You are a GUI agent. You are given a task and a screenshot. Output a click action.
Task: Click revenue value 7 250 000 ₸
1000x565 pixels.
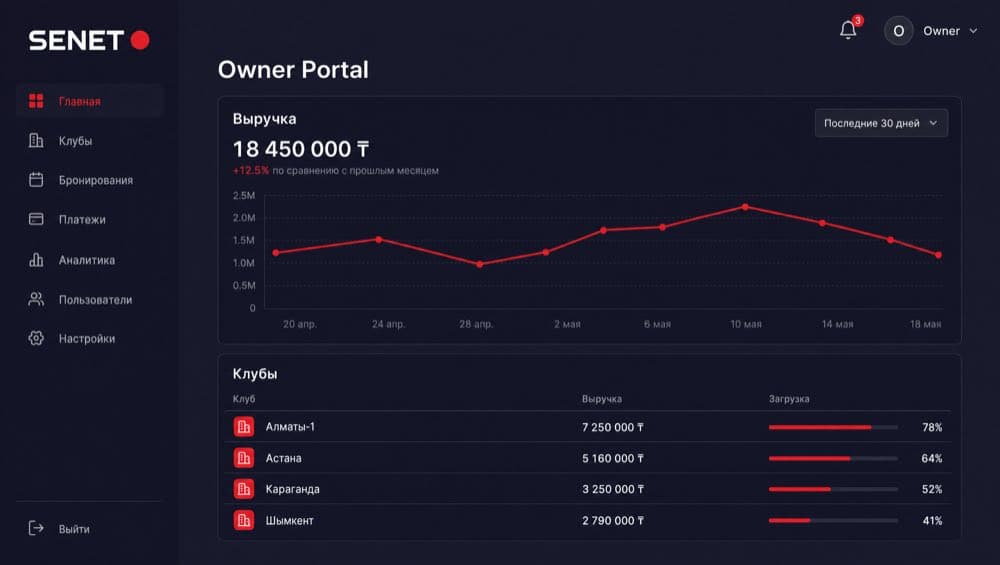pyautogui.click(x=612, y=427)
